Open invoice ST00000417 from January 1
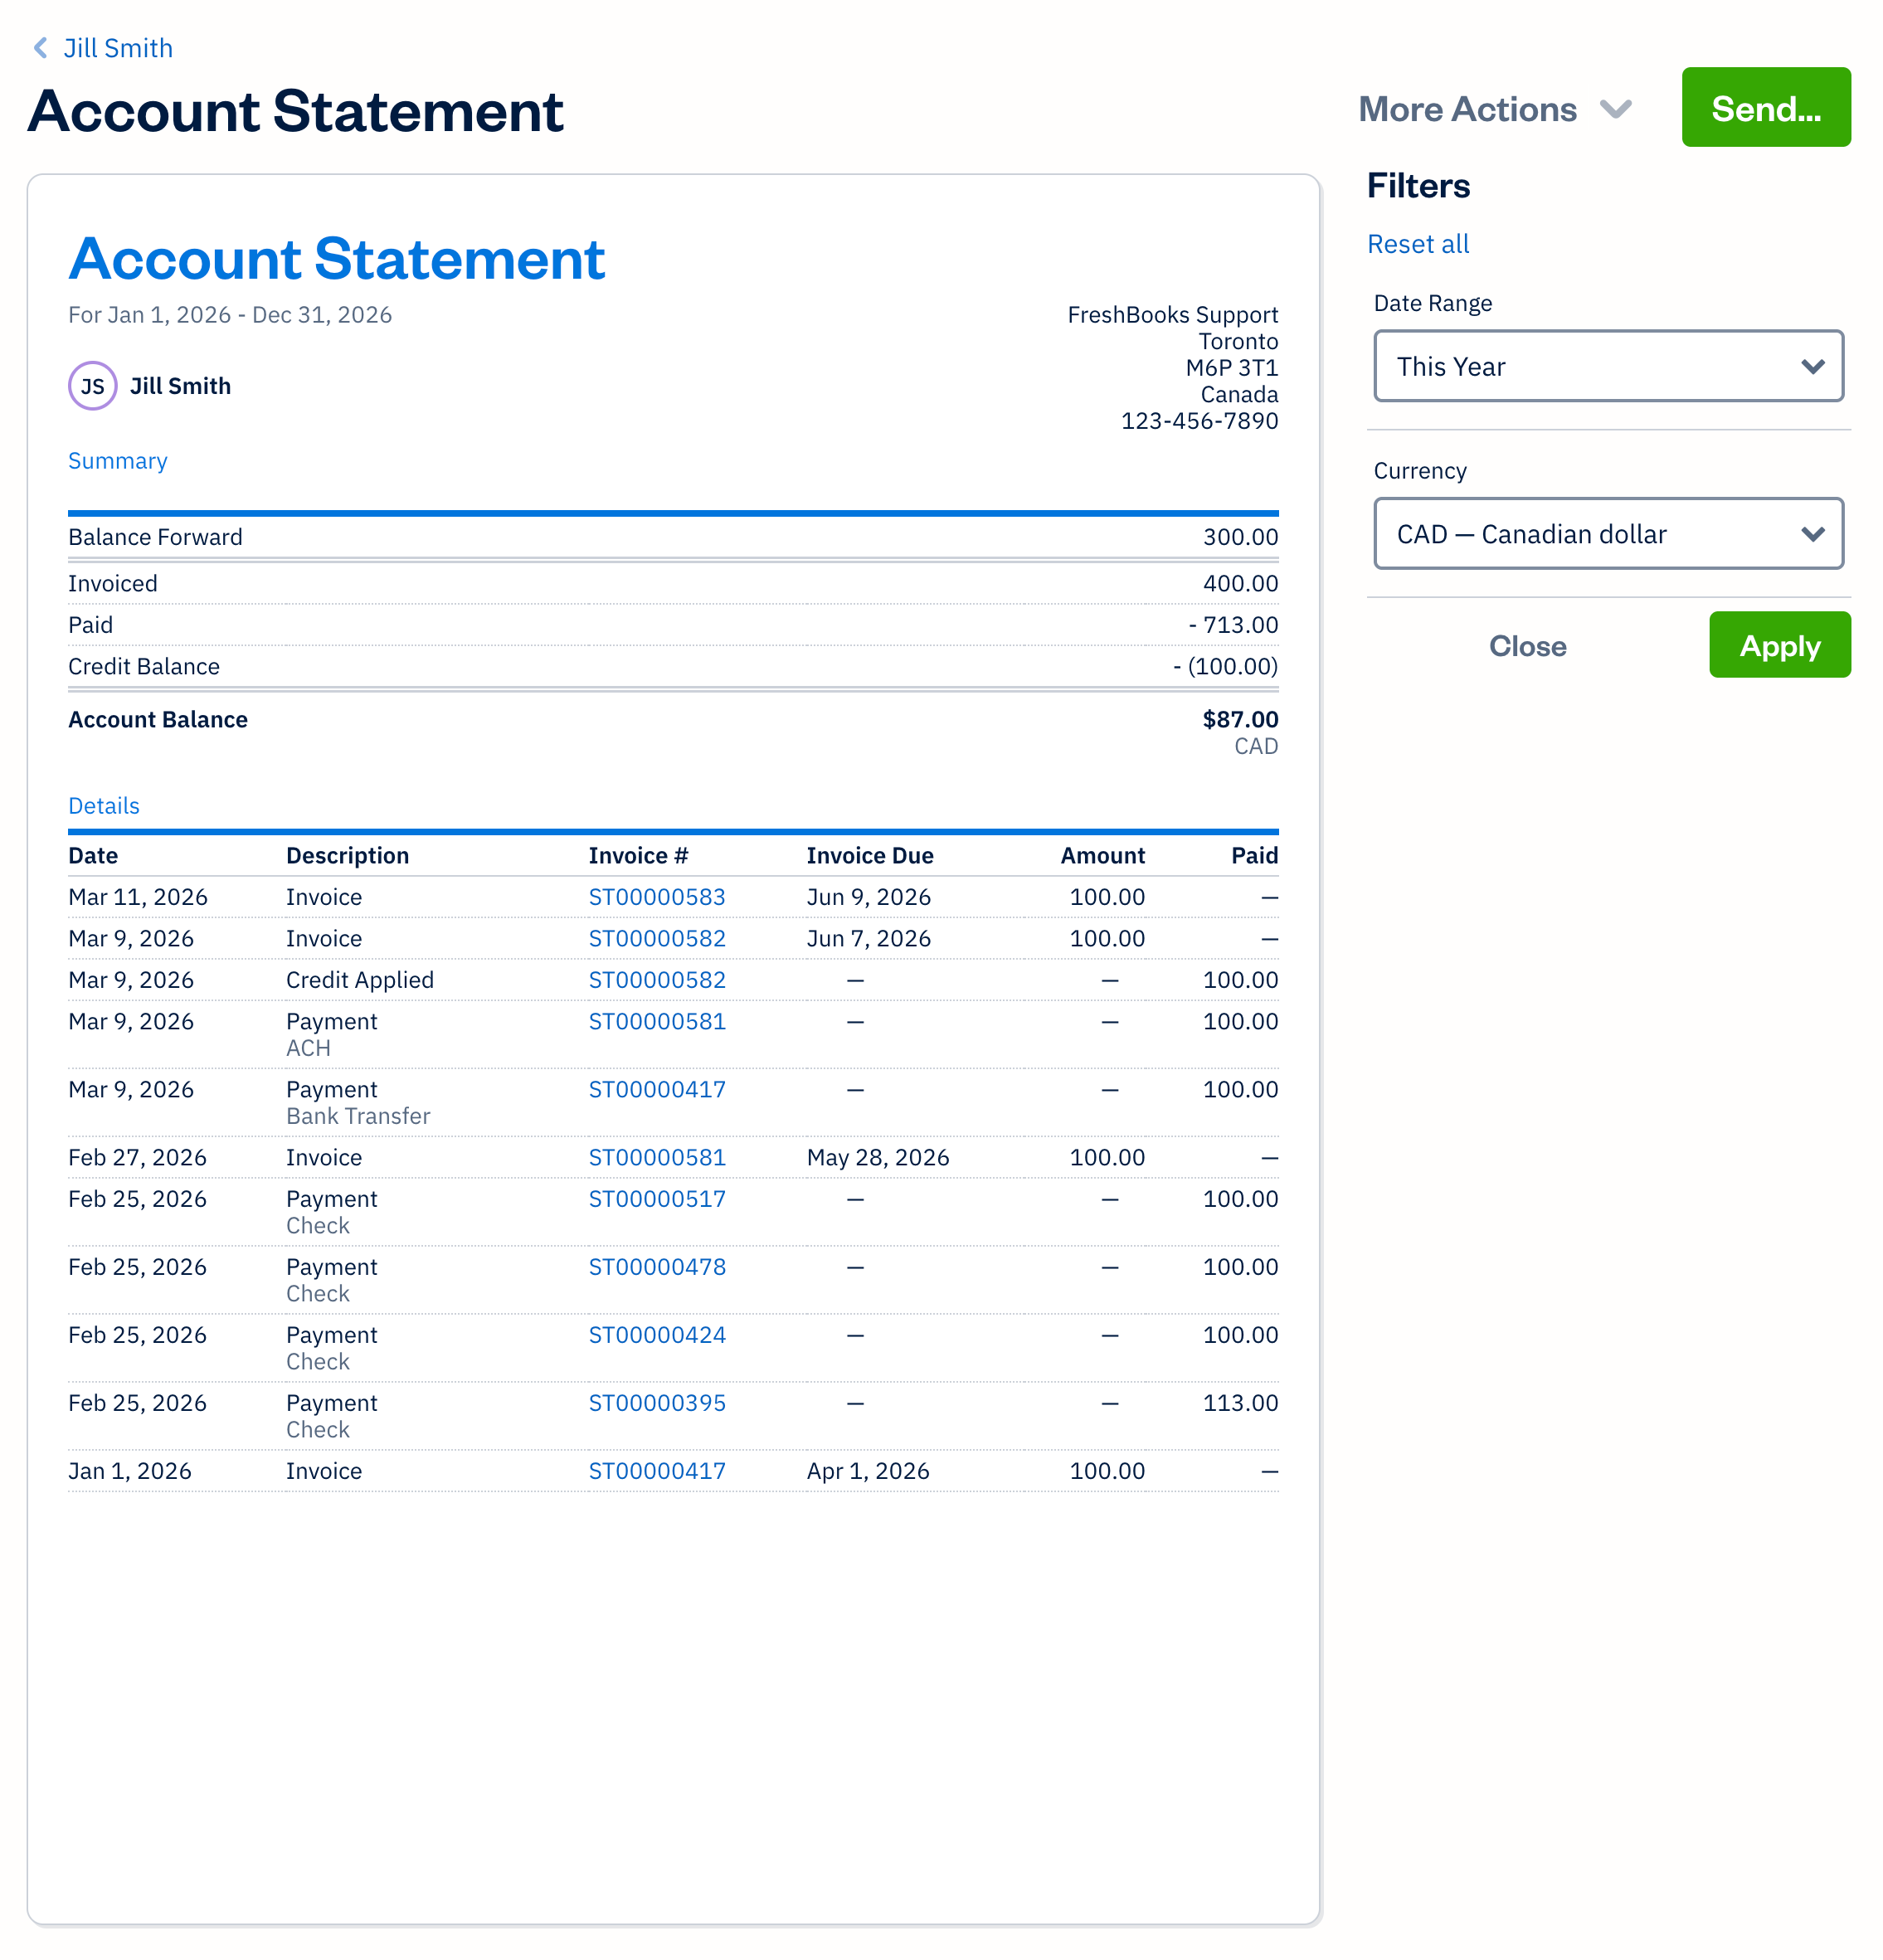Image resolution: width=1883 pixels, height=1960 pixels. 657,1470
